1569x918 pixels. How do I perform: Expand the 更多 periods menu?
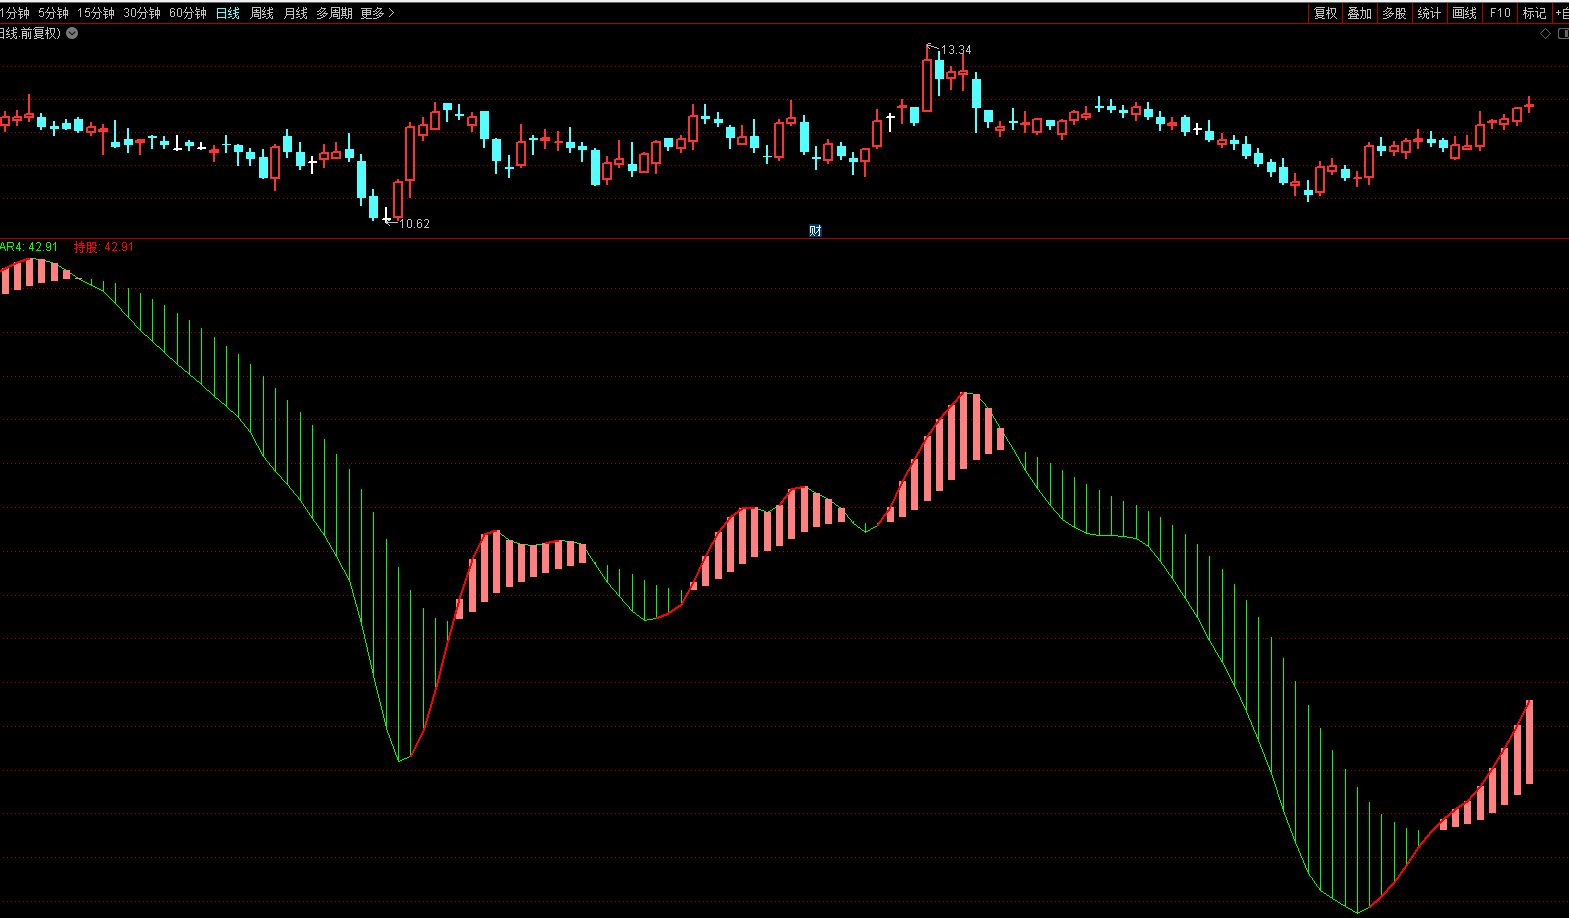[377, 13]
